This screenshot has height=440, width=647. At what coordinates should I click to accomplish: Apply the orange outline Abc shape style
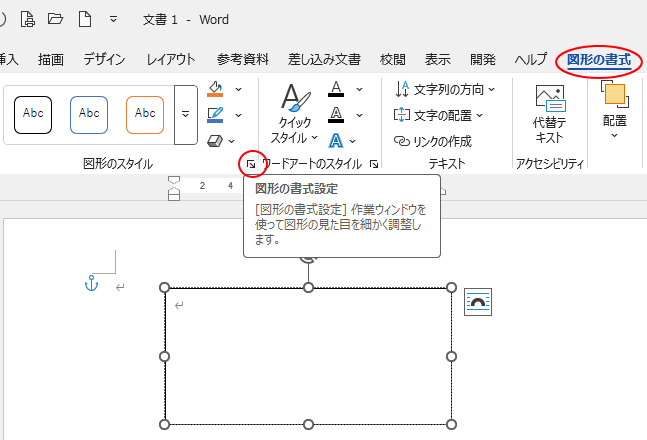point(145,115)
